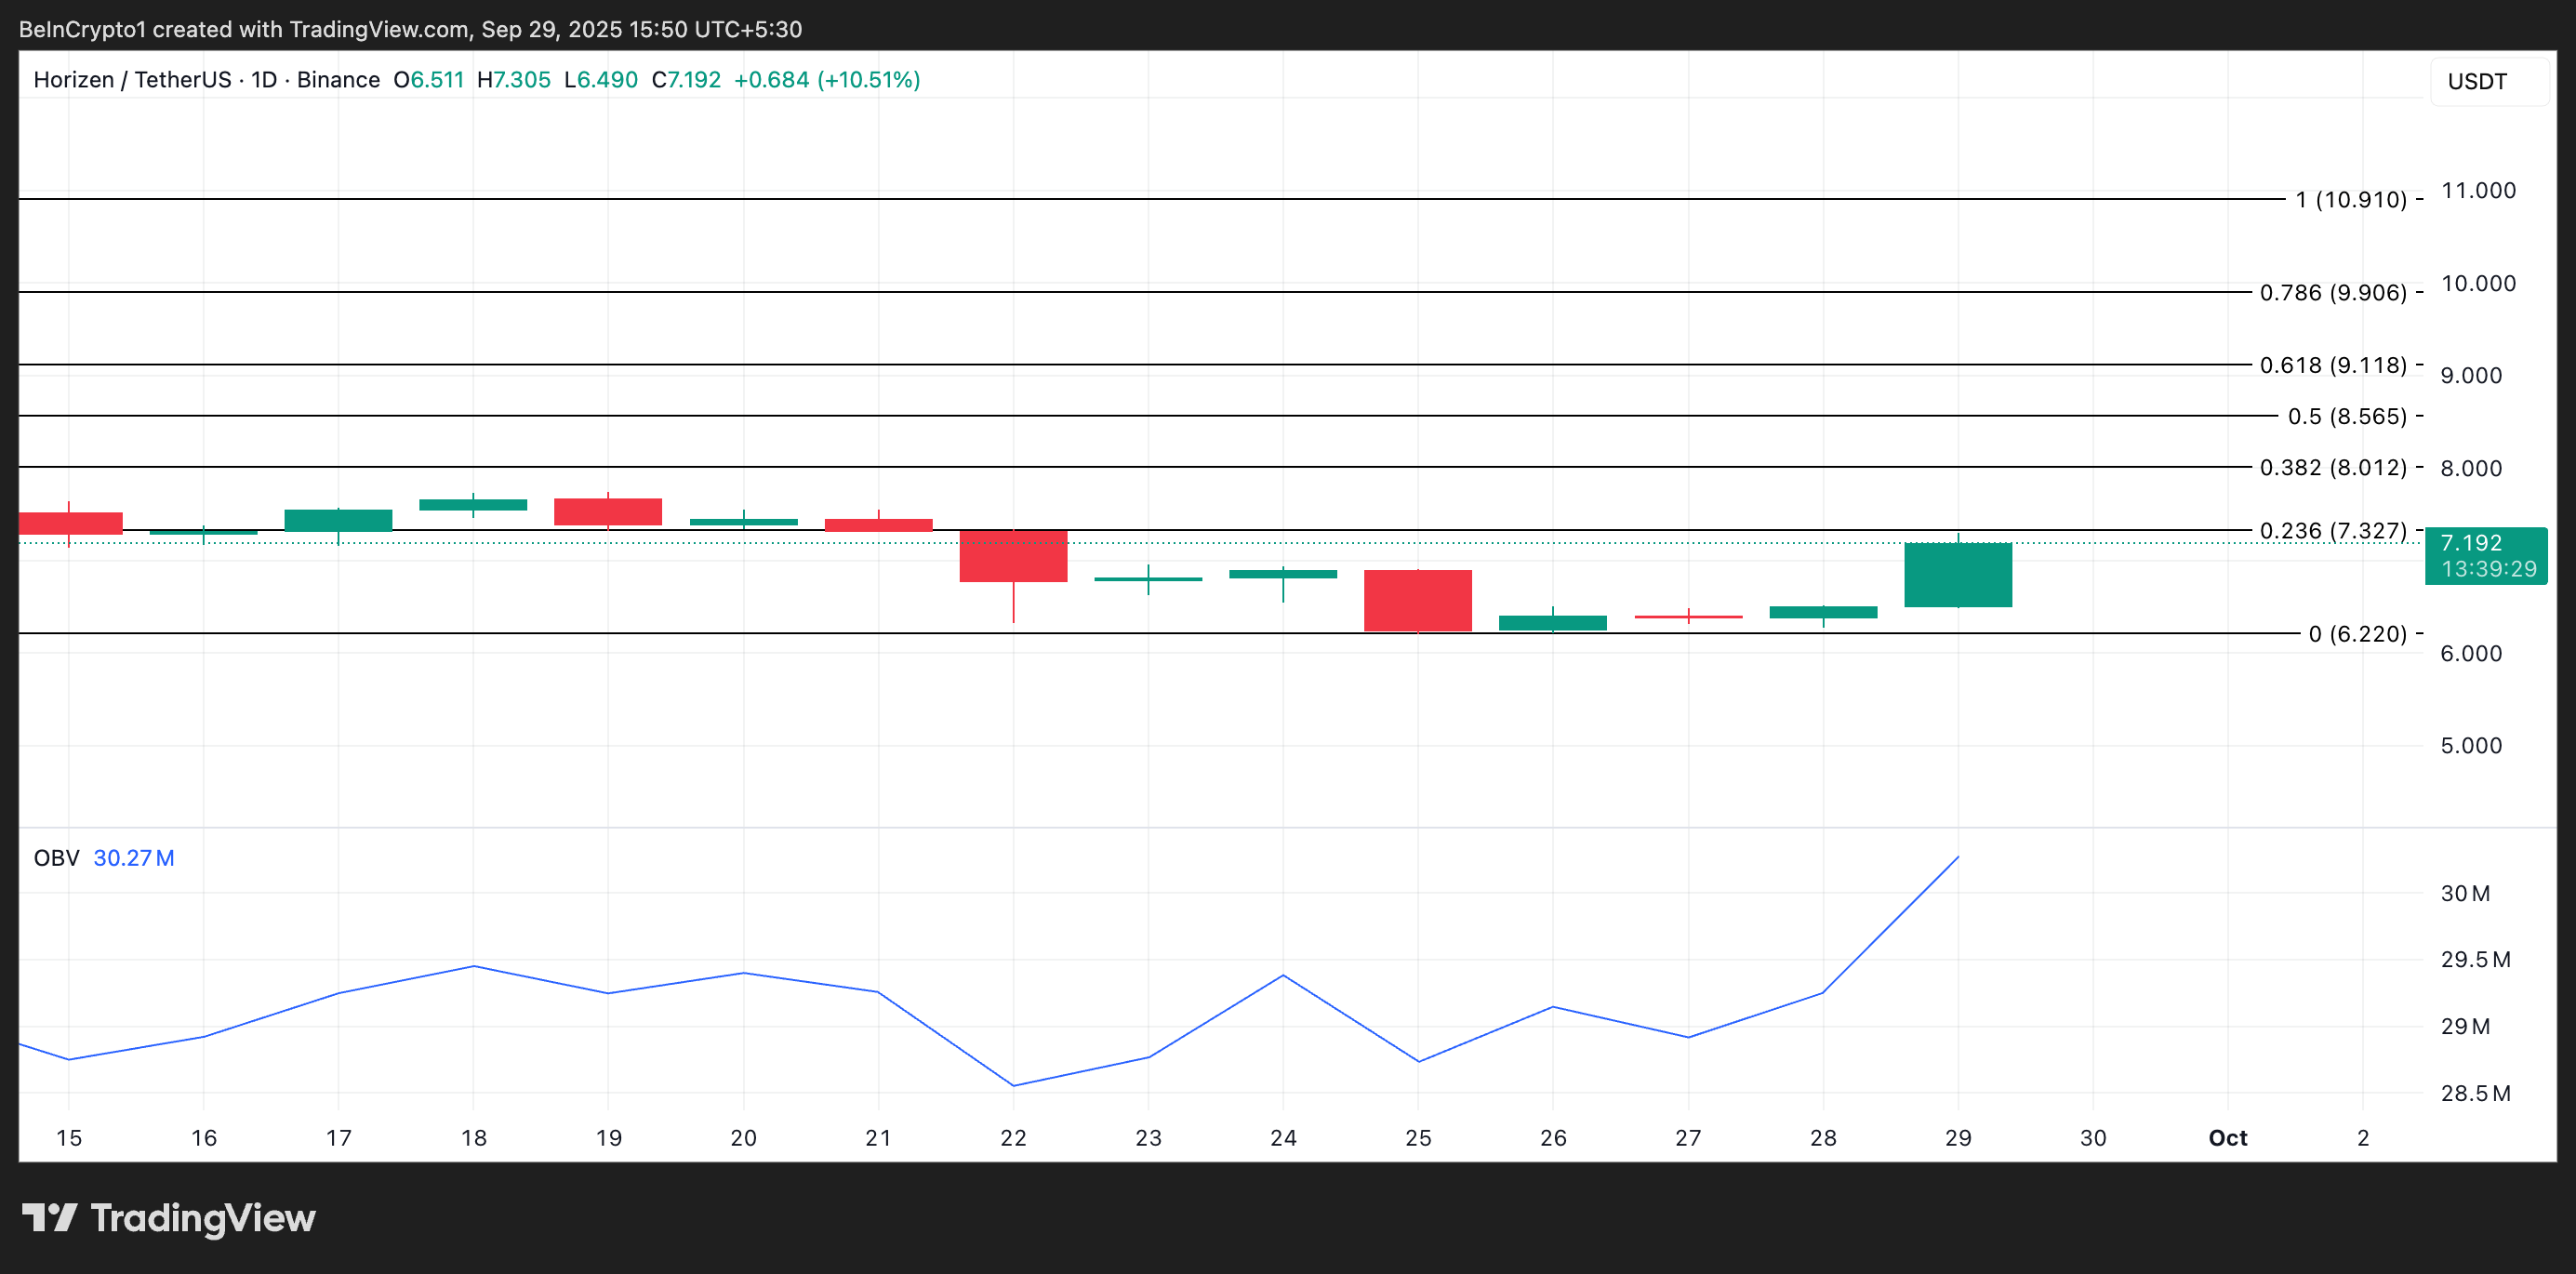Click the 0.382 (8.012) Fibonacci level label

(x=2332, y=467)
